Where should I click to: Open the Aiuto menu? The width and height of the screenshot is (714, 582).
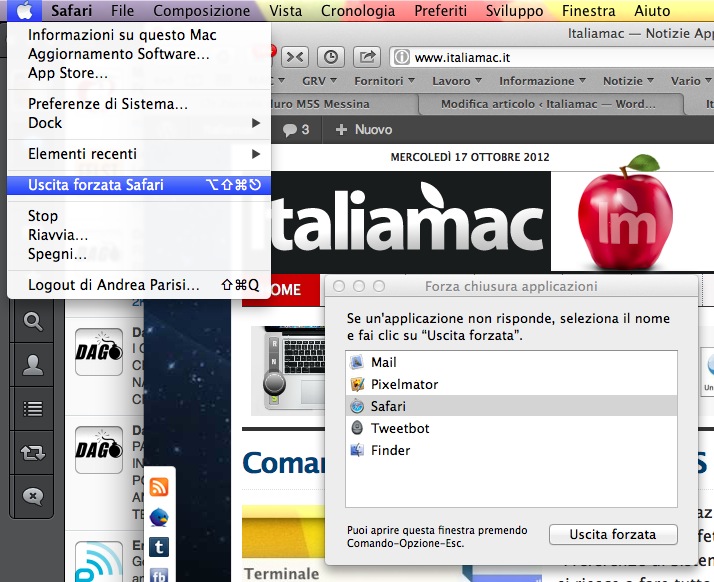(652, 10)
